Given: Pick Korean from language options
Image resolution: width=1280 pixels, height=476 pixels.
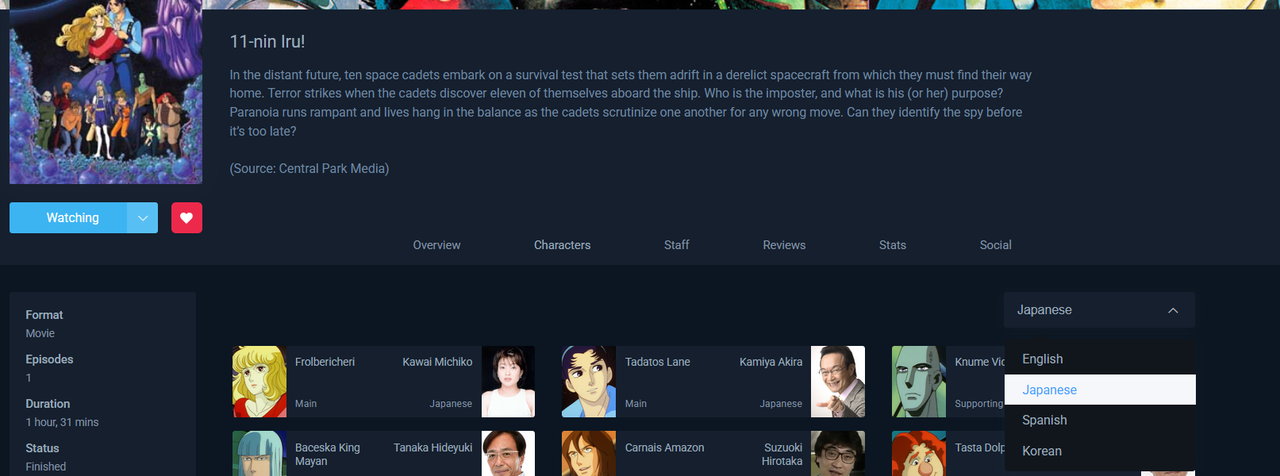Looking at the screenshot, I should 1100,451.
